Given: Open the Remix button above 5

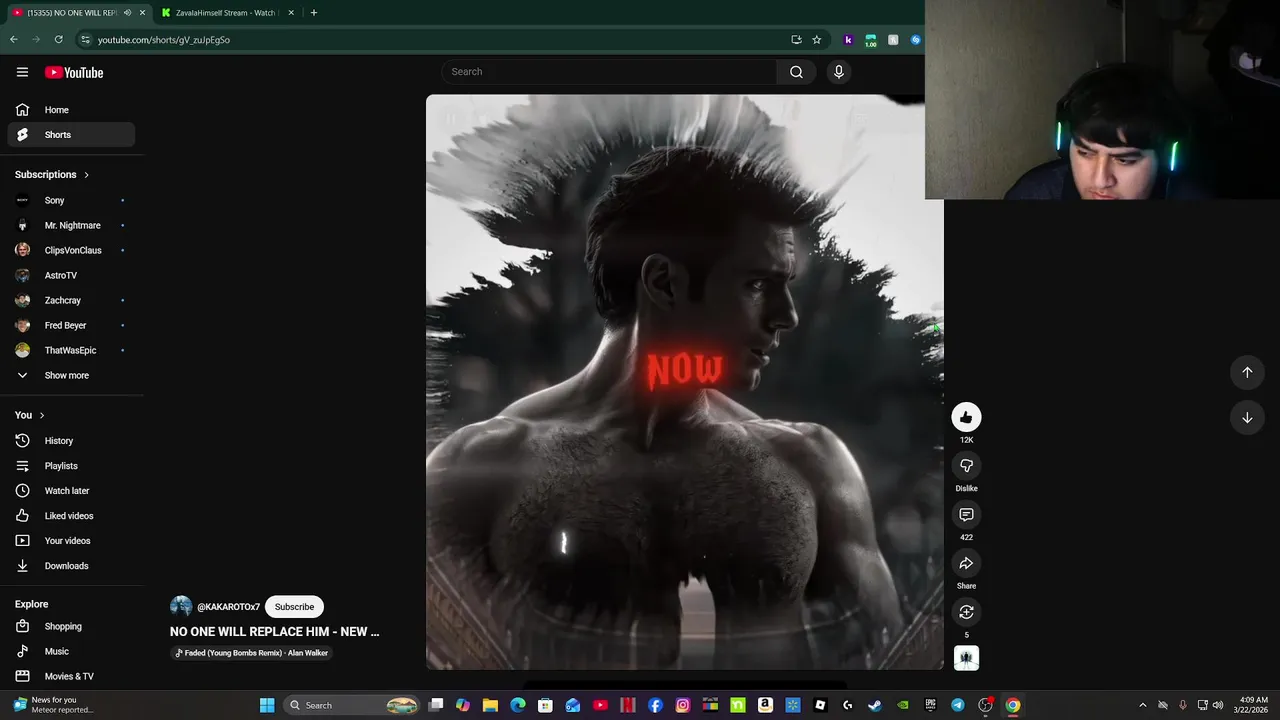Looking at the screenshot, I should (966, 612).
